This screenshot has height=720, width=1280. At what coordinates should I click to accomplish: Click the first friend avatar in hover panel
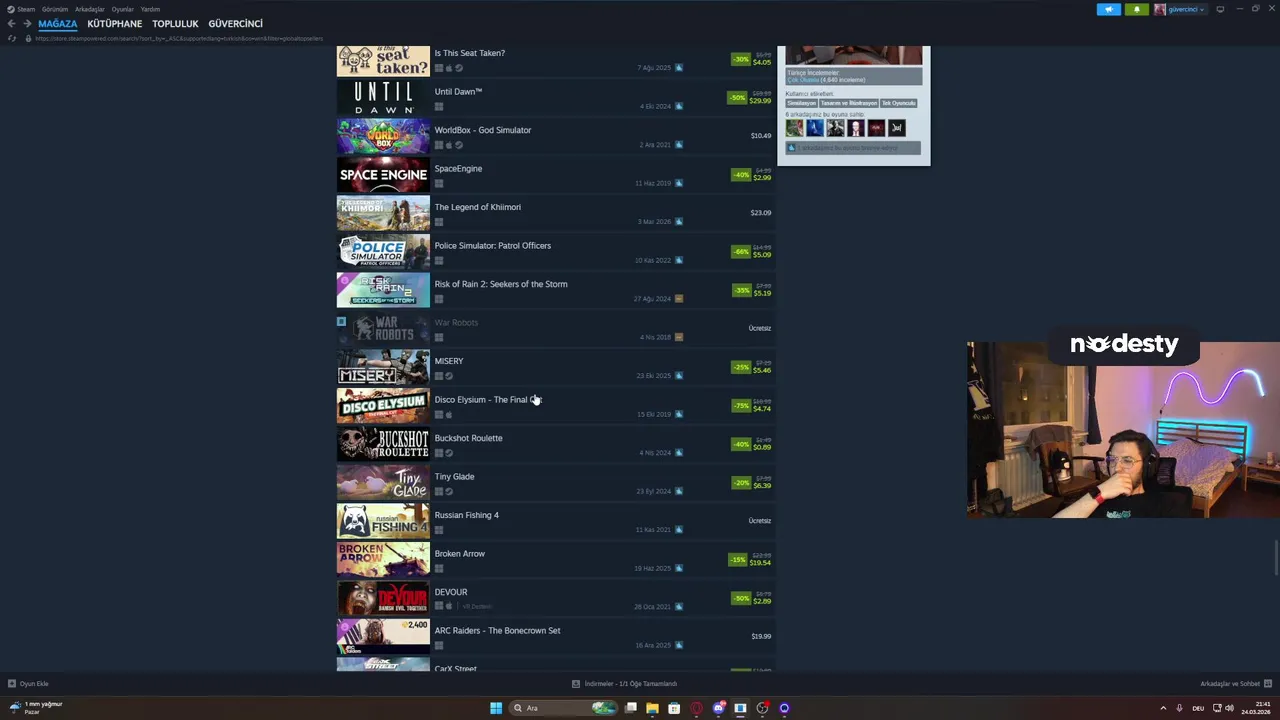[794, 128]
